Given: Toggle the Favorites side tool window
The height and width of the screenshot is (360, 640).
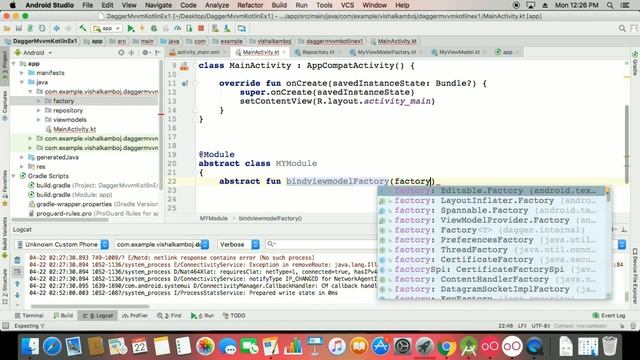Looking at the screenshot, I should [4, 188].
